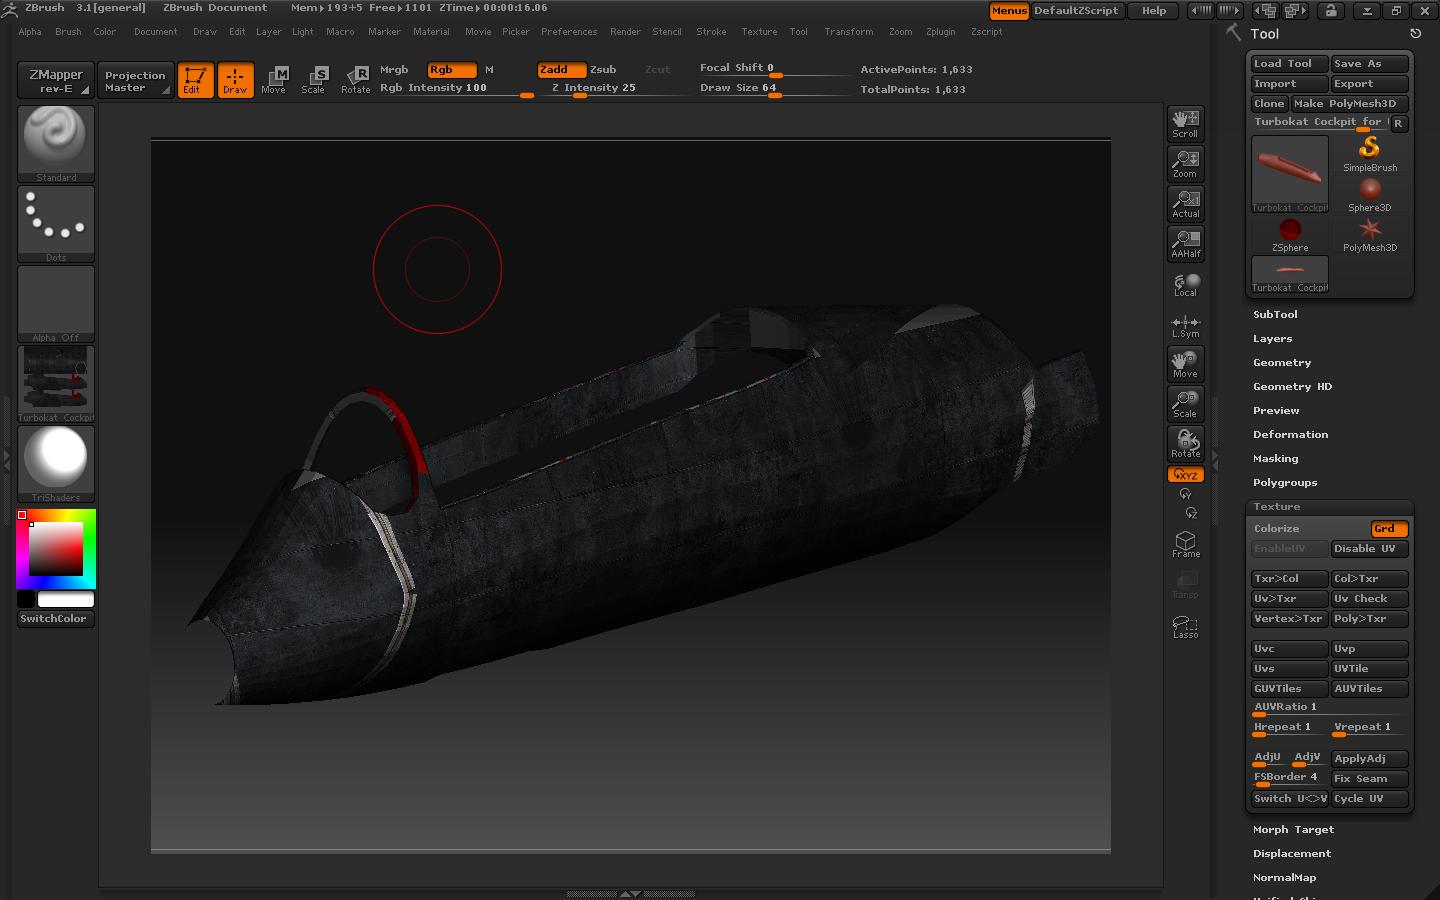The height and width of the screenshot is (900, 1440).
Task: Activate the Lasso selection icon
Action: [1185, 625]
